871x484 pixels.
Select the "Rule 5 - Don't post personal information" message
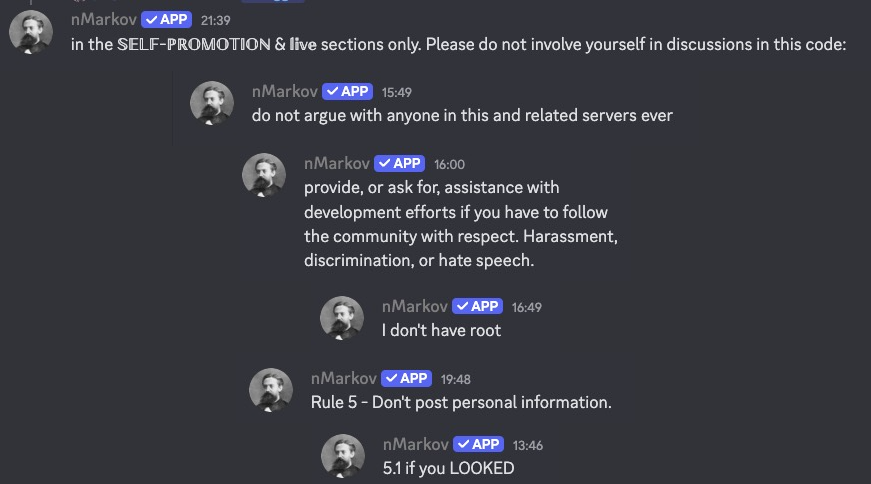click(461, 402)
